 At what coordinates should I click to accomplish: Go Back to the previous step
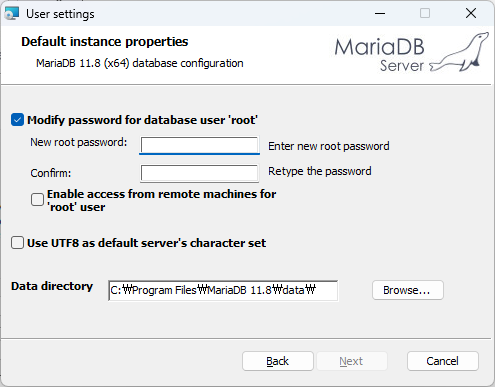tap(278, 361)
